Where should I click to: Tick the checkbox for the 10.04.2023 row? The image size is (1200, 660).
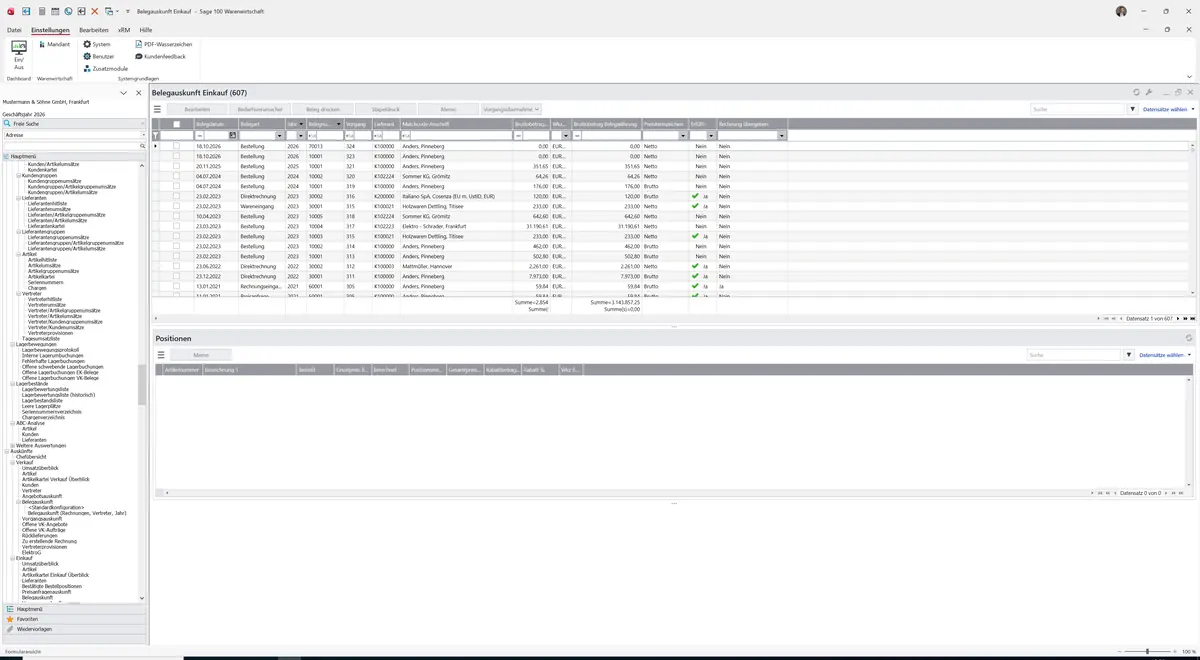point(177,216)
